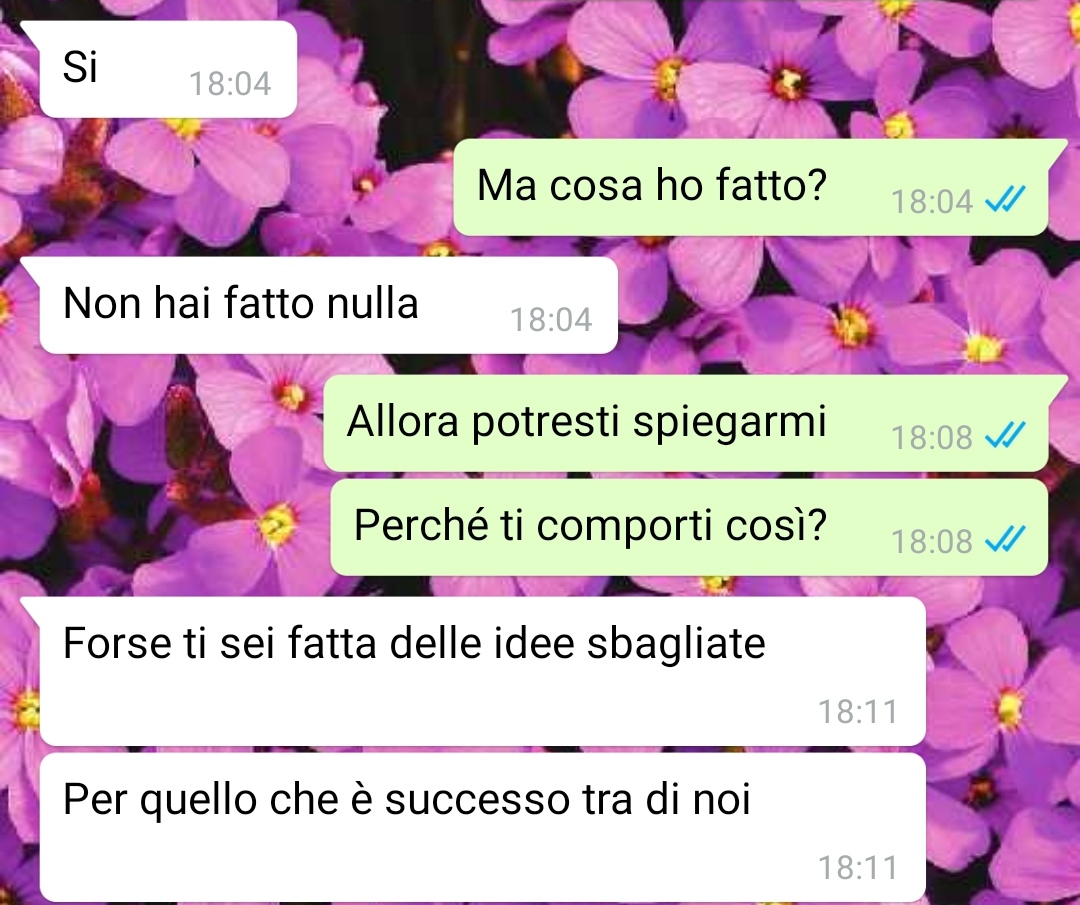Viewport: 1080px width, 905px height.
Task: Tap the 18:08 timestamp on 'Perché ti comporti così?'
Action: click(931, 541)
